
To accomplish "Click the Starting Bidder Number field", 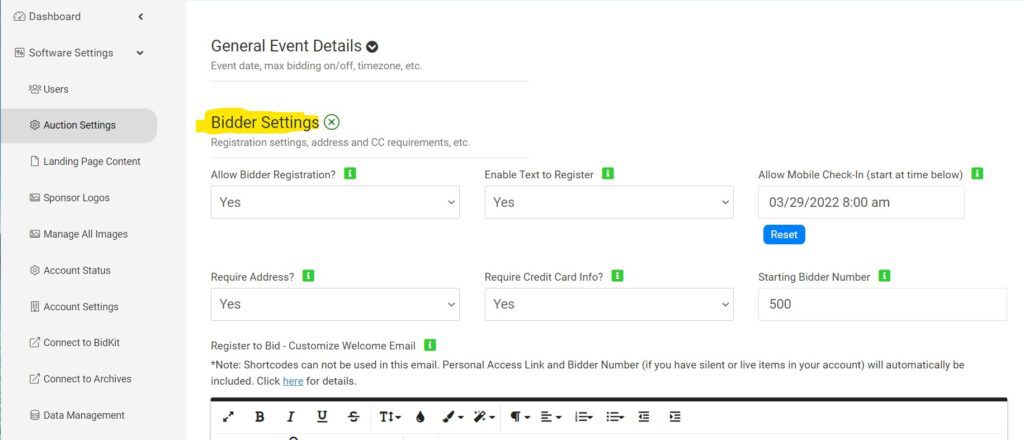I will (882, 304).
